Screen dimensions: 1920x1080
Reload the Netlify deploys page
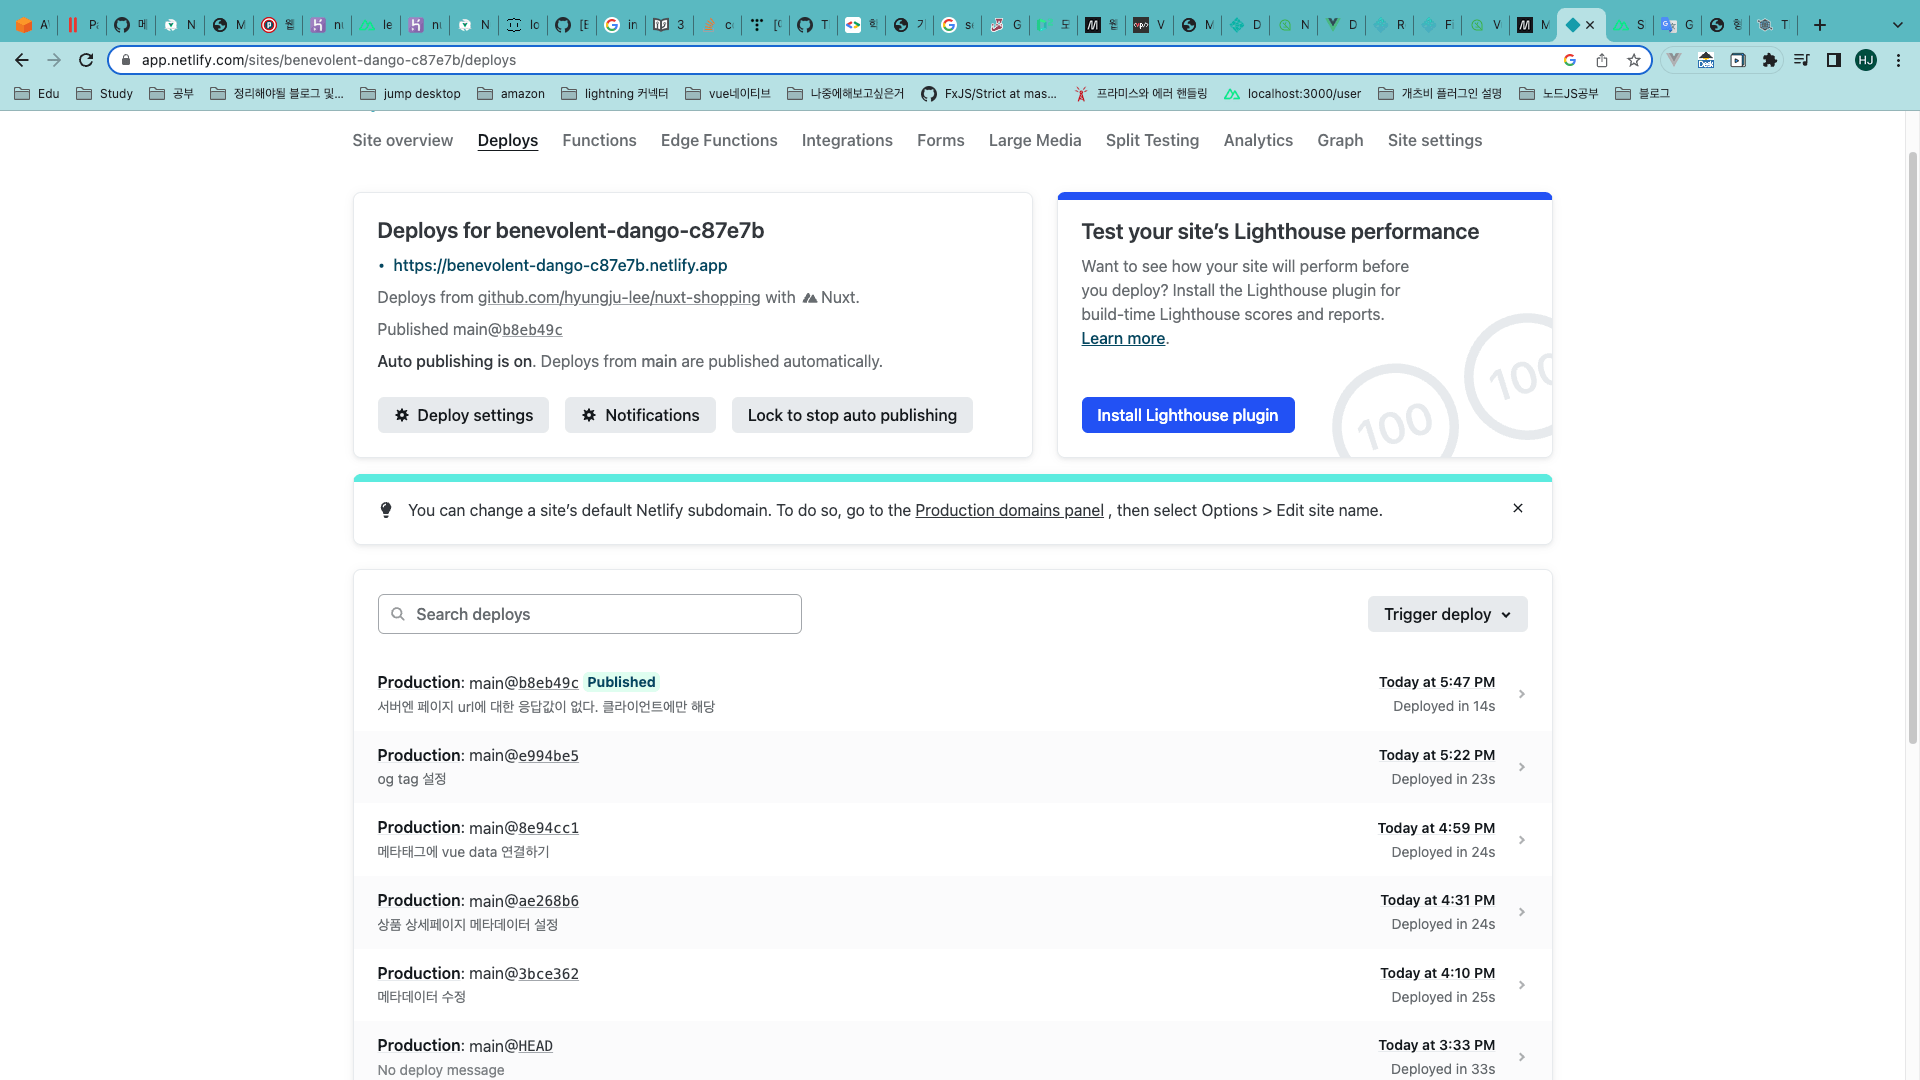[86, 60]
